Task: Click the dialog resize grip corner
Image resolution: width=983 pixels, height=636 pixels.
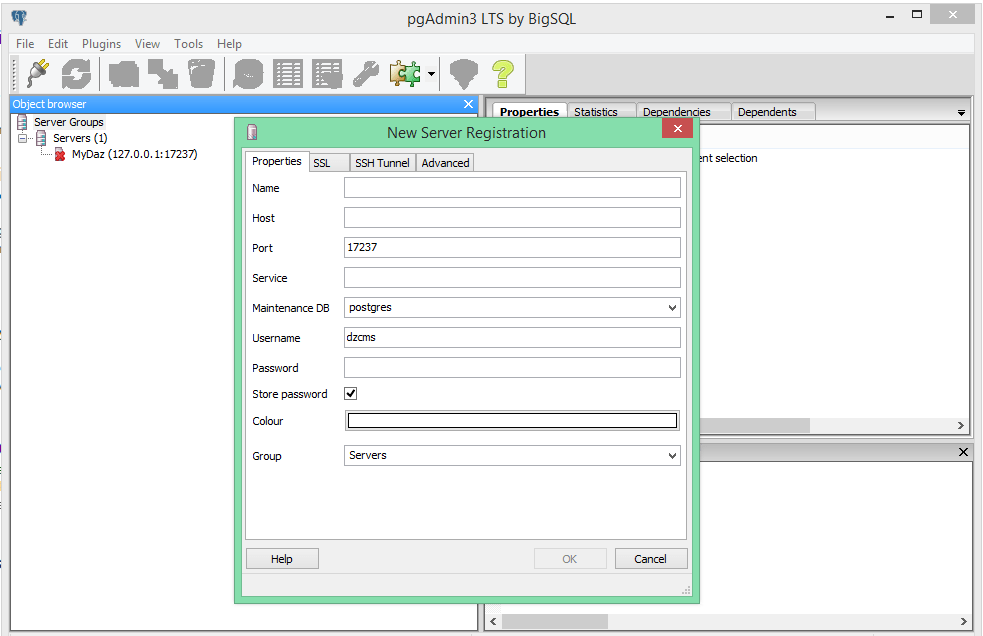Action: pyautogui.click(x=686, y=590)
